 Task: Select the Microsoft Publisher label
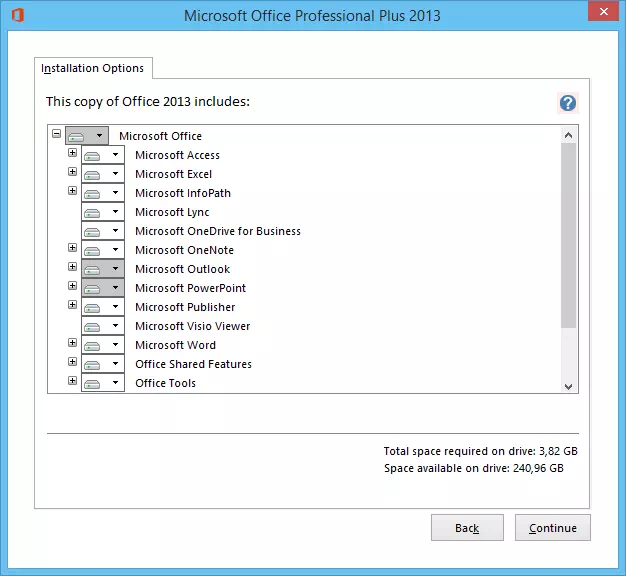point(185,307)
